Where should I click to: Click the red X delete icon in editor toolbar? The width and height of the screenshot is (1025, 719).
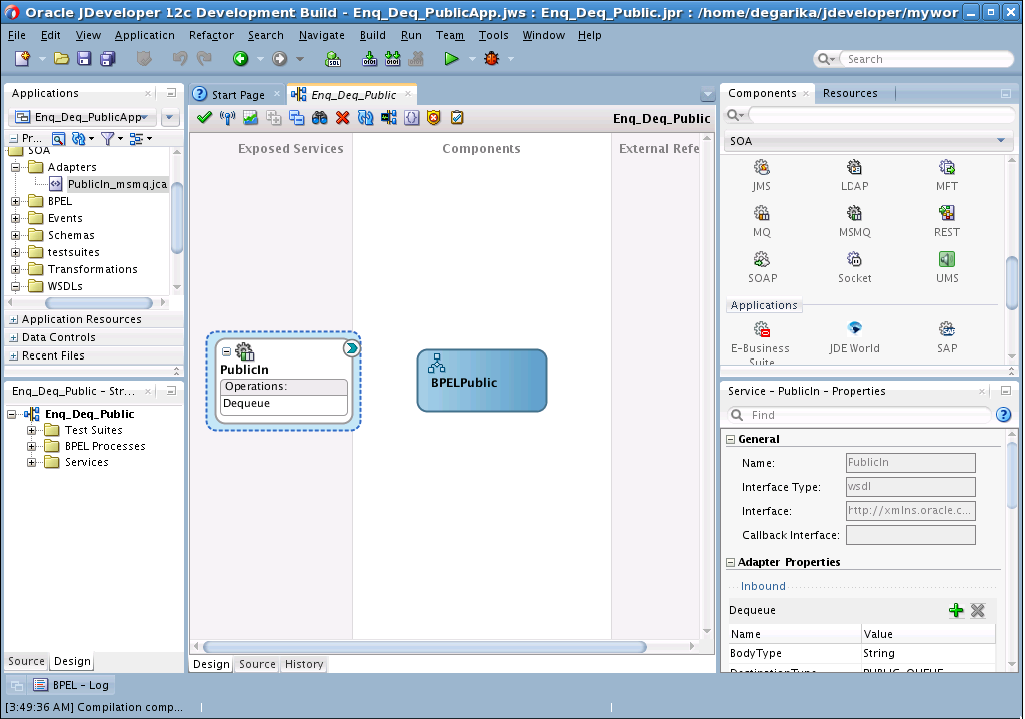point(342,118)
